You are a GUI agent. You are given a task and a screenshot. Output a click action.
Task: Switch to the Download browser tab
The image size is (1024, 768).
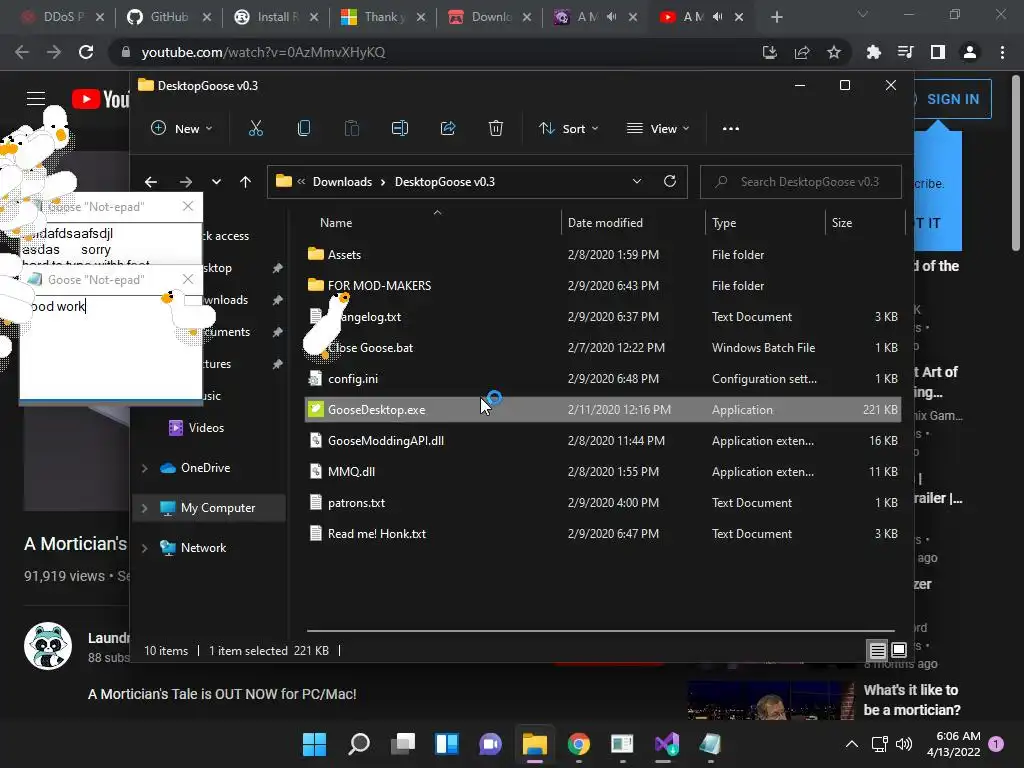coord(491,17)
